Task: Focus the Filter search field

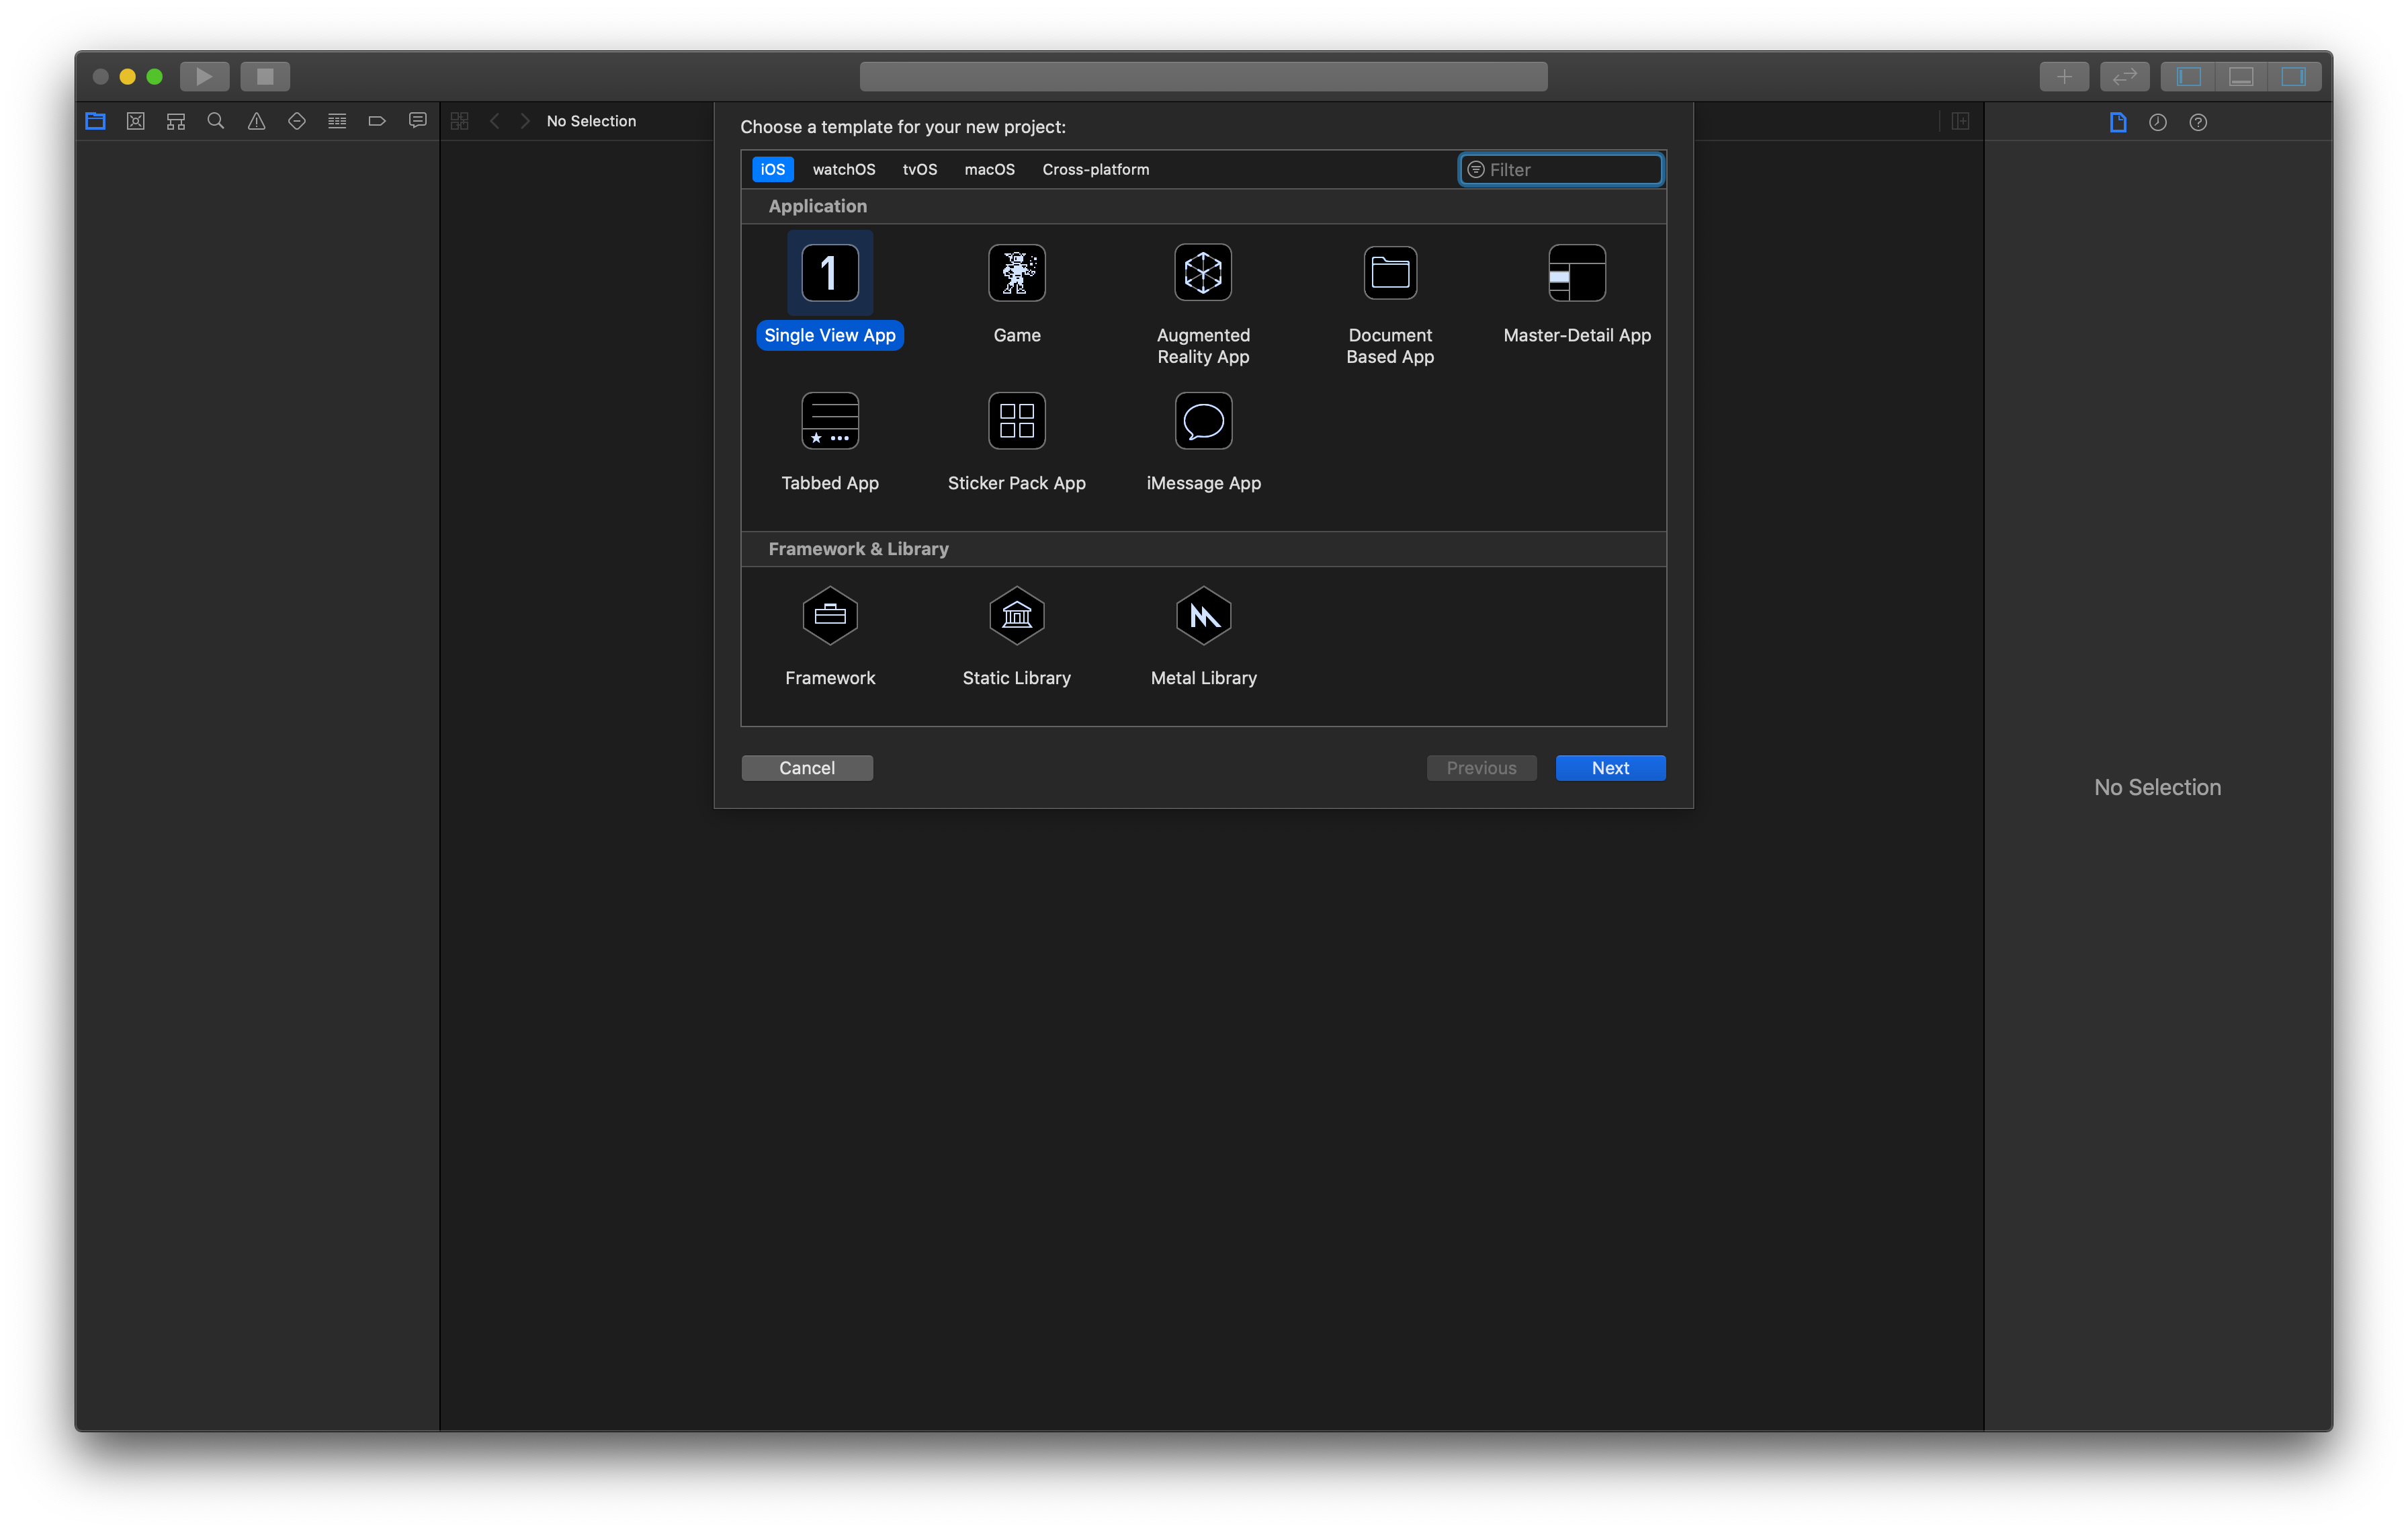Action: click(1561, 170)
